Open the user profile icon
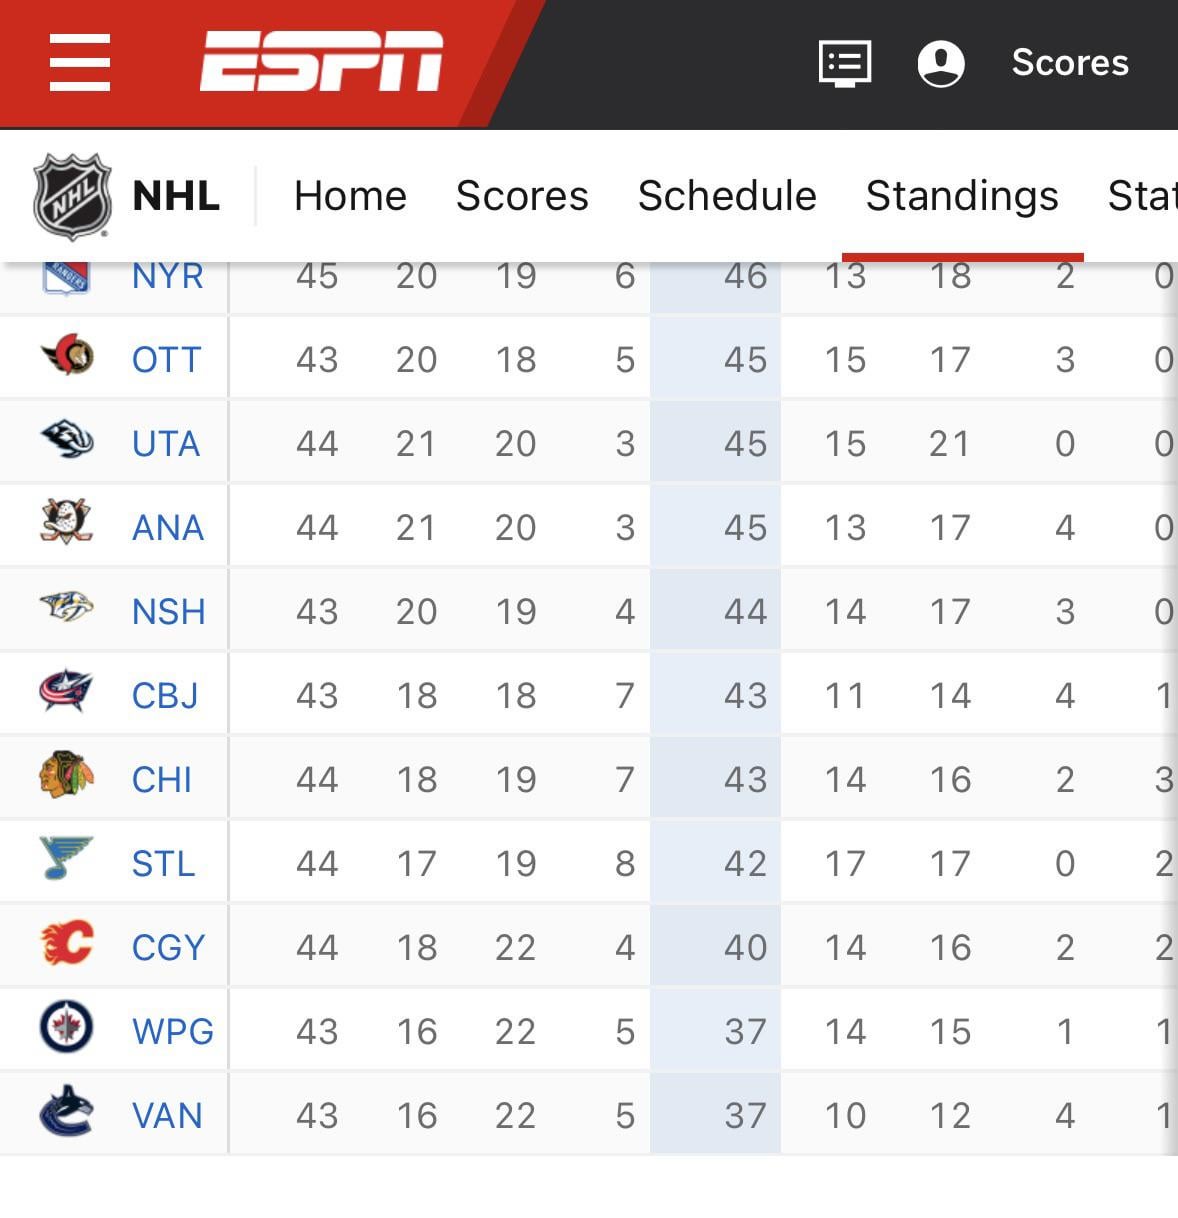This screenshot has height=1218, width=1178. (x=941, y=63)
